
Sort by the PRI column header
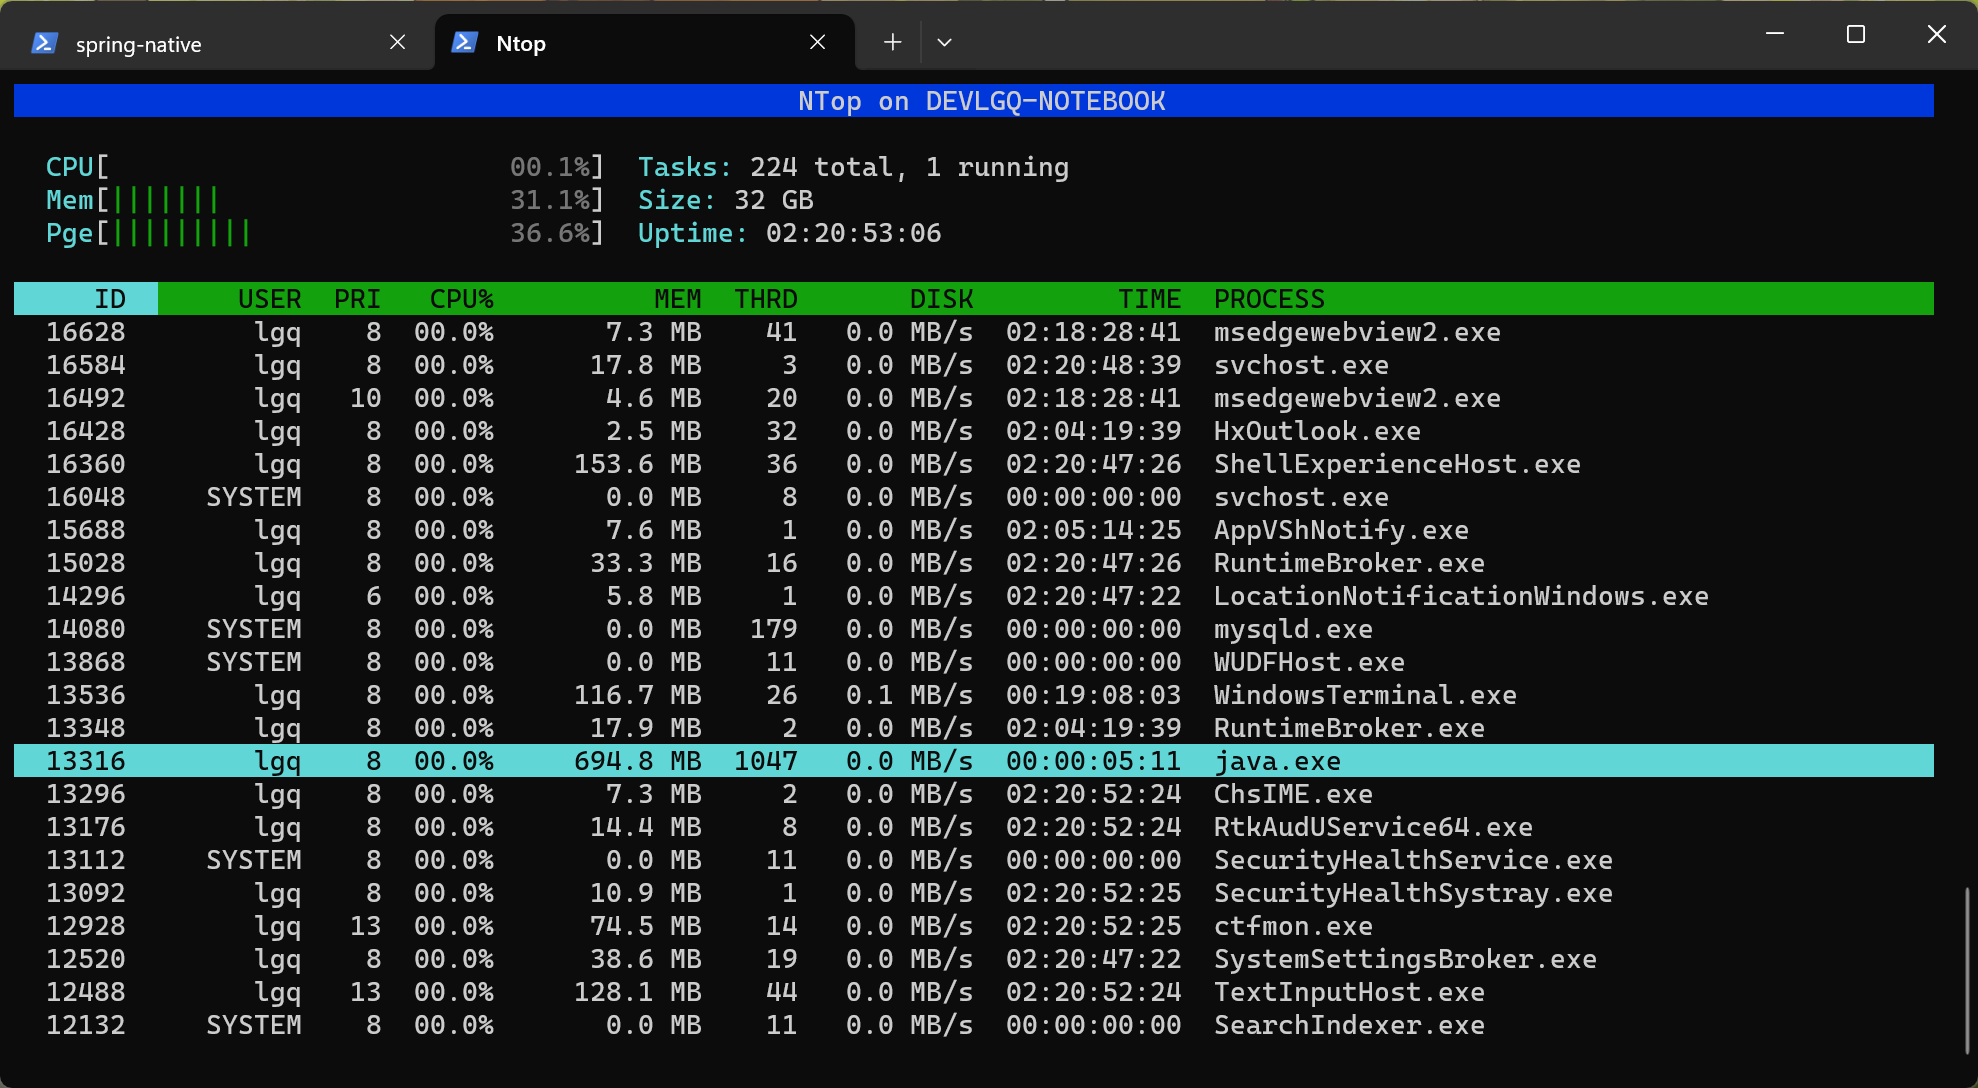(357, 299)
